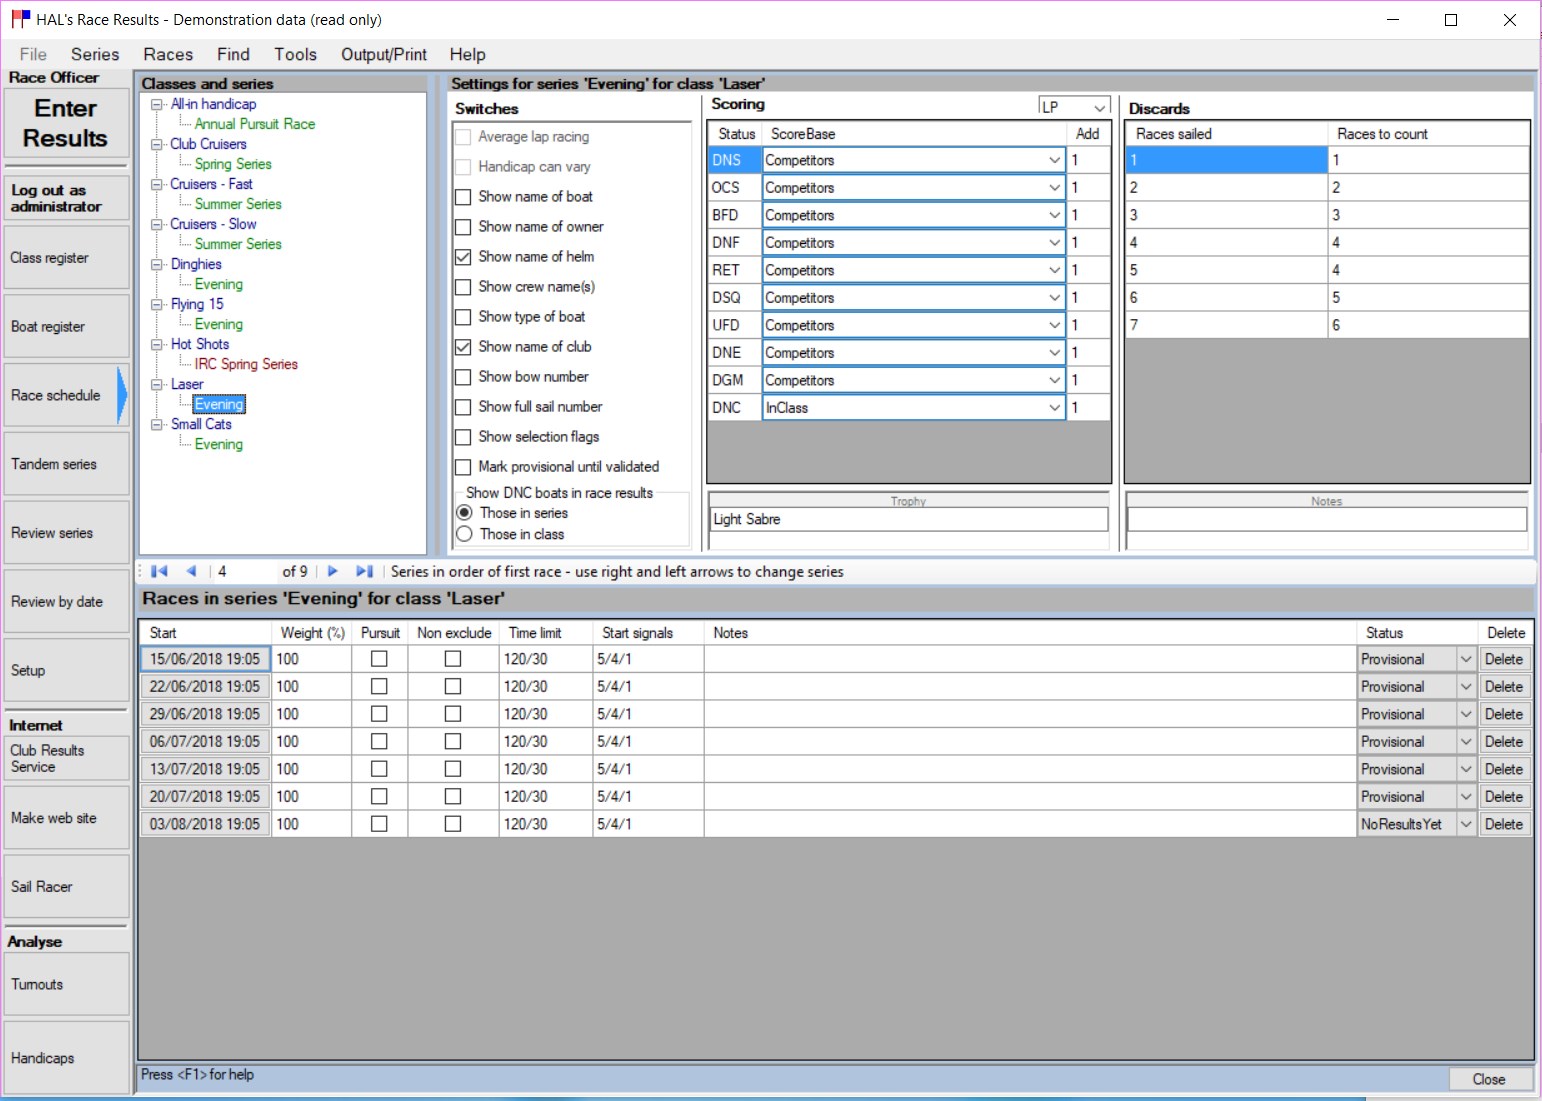Open the Class register
The height and width of the screenshot is (1101, 1542).
(66, 257)
